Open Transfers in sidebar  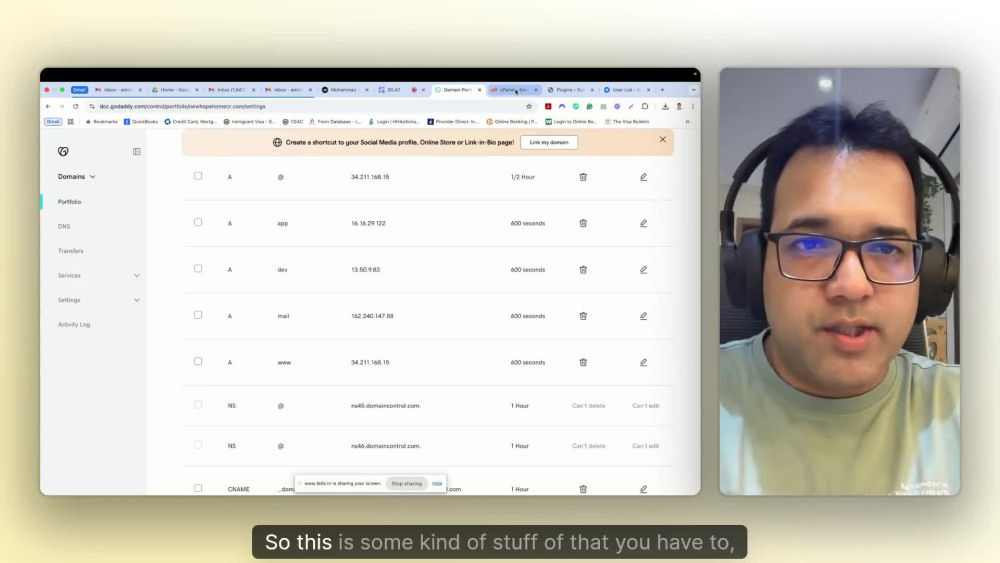click(x=70, y=251)
